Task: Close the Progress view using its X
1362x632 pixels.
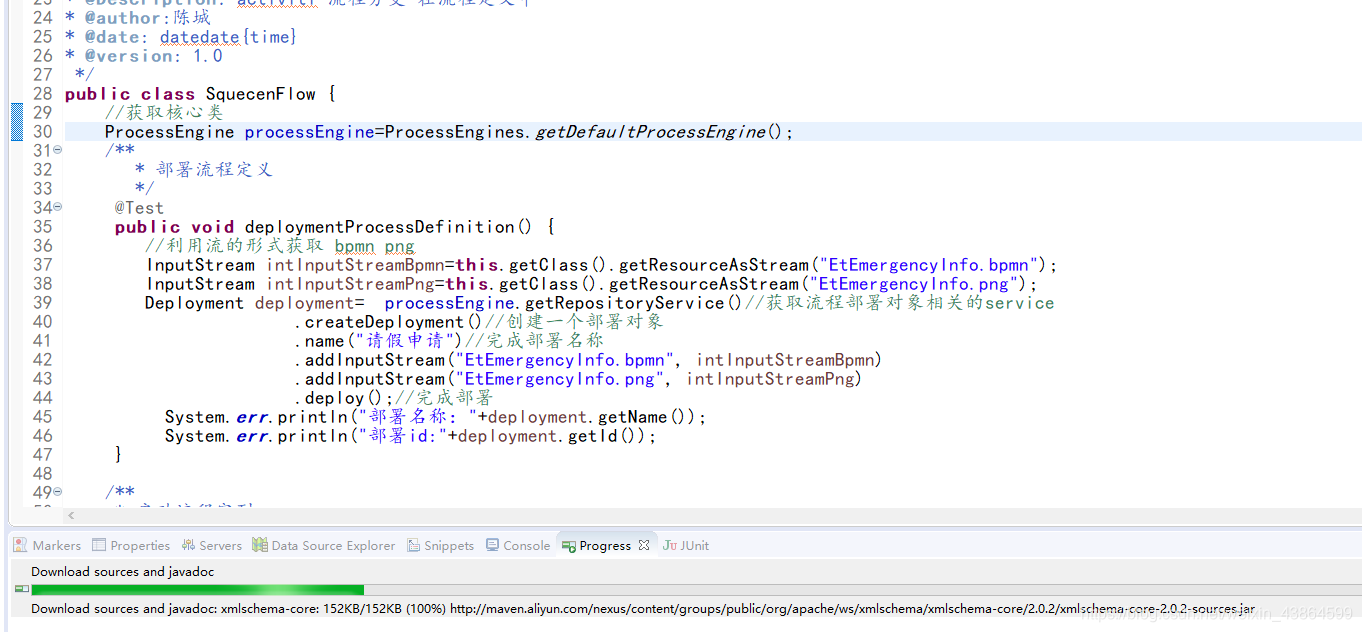Action: (x=644, y=545)
